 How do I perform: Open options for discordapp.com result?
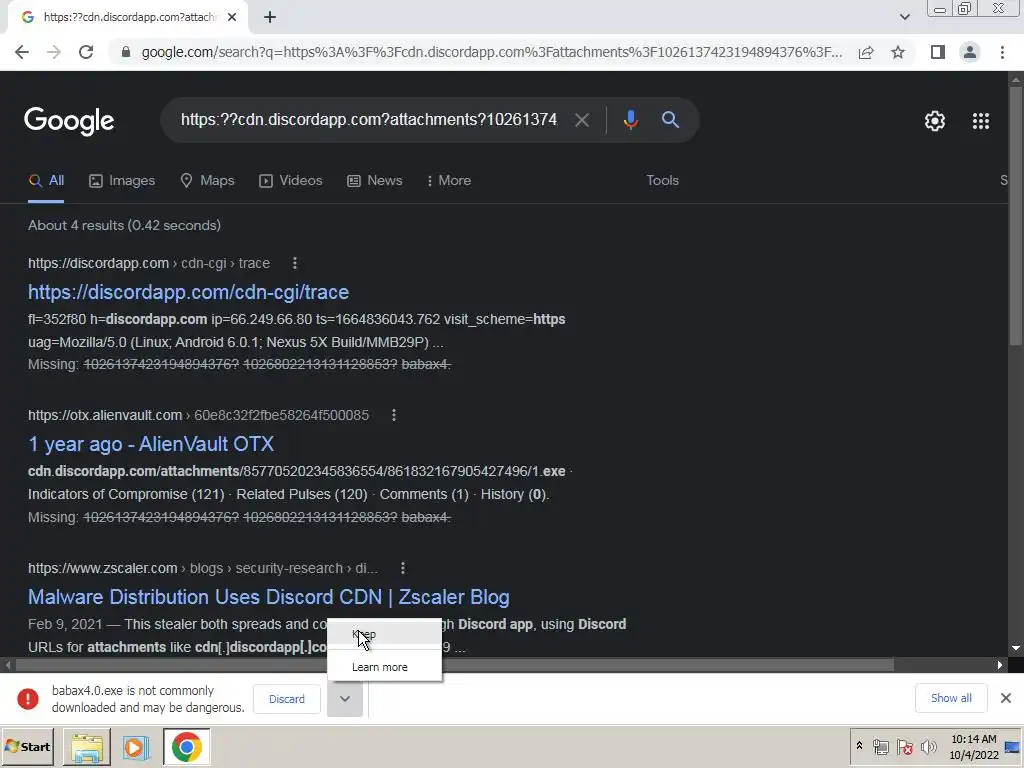click(295, 263)
